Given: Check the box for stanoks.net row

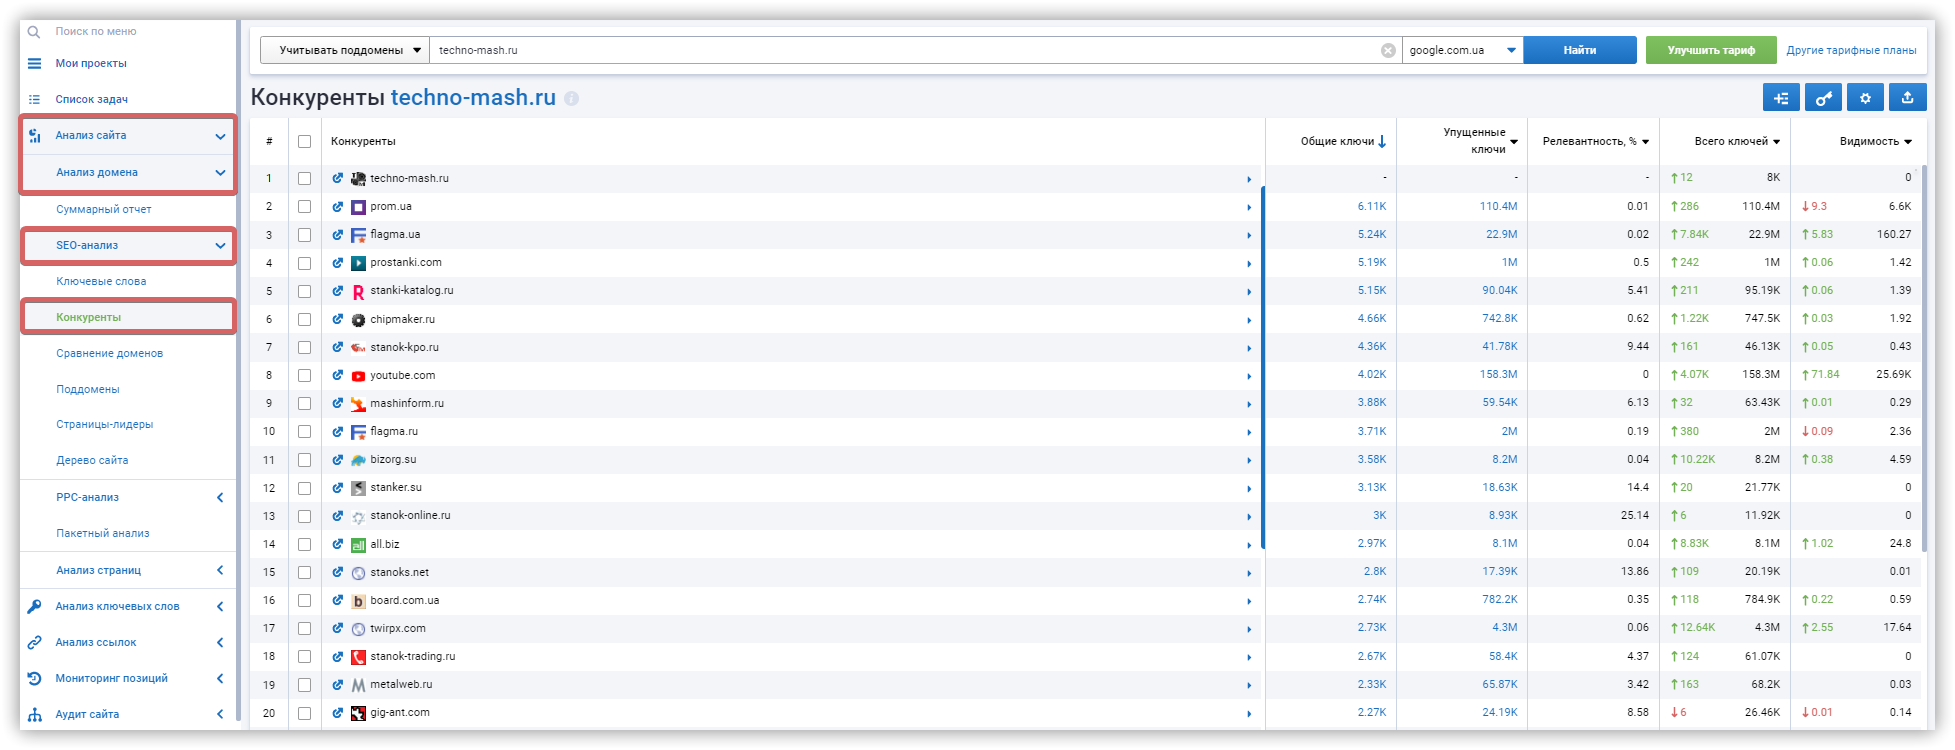Looking at the screenshot, I should tap(304, 573).
